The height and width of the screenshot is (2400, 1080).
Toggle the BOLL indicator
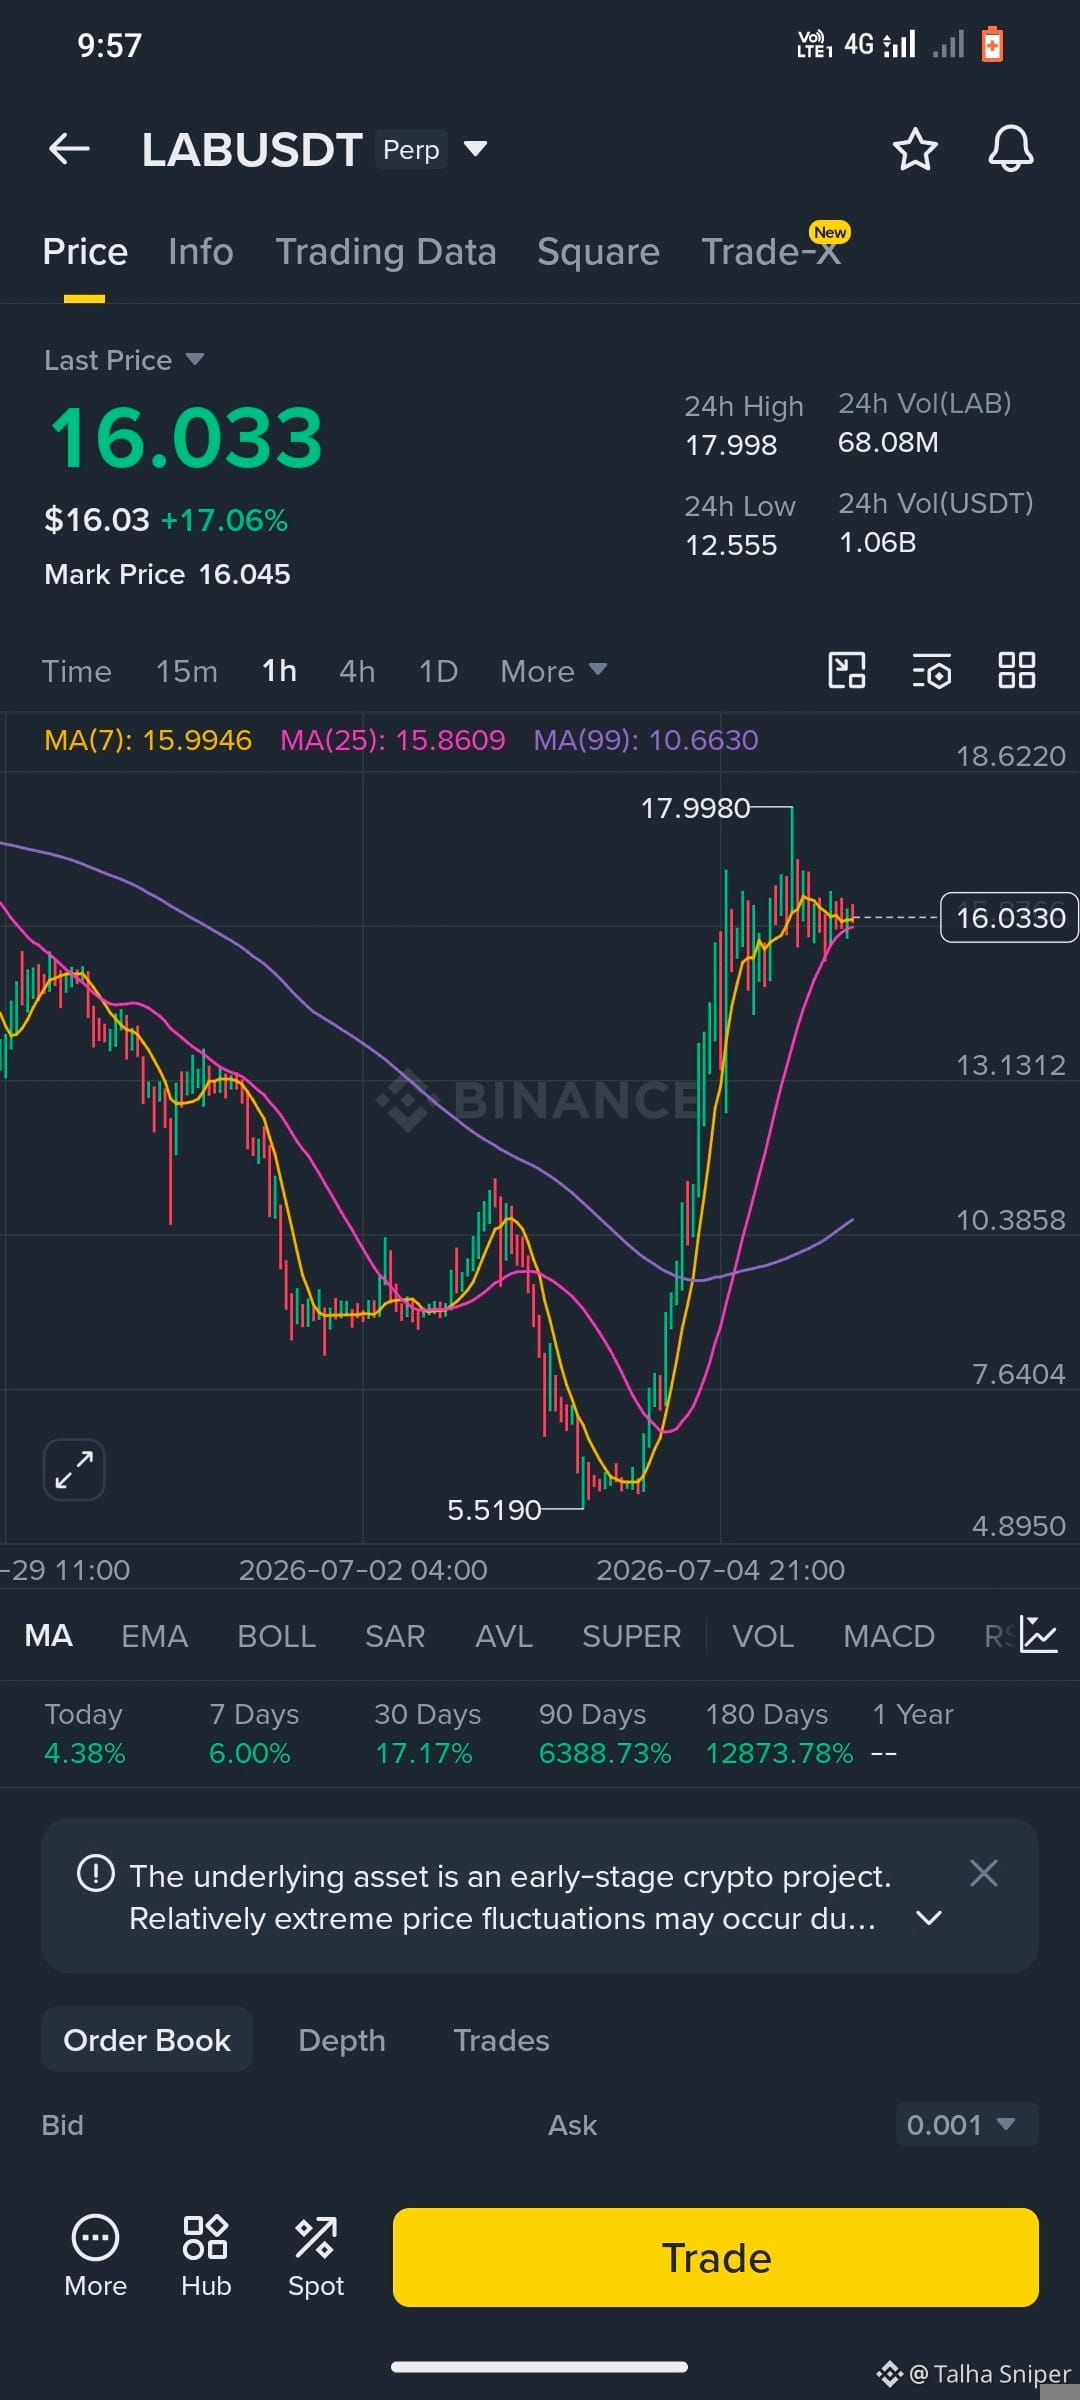click(276, 1636)
